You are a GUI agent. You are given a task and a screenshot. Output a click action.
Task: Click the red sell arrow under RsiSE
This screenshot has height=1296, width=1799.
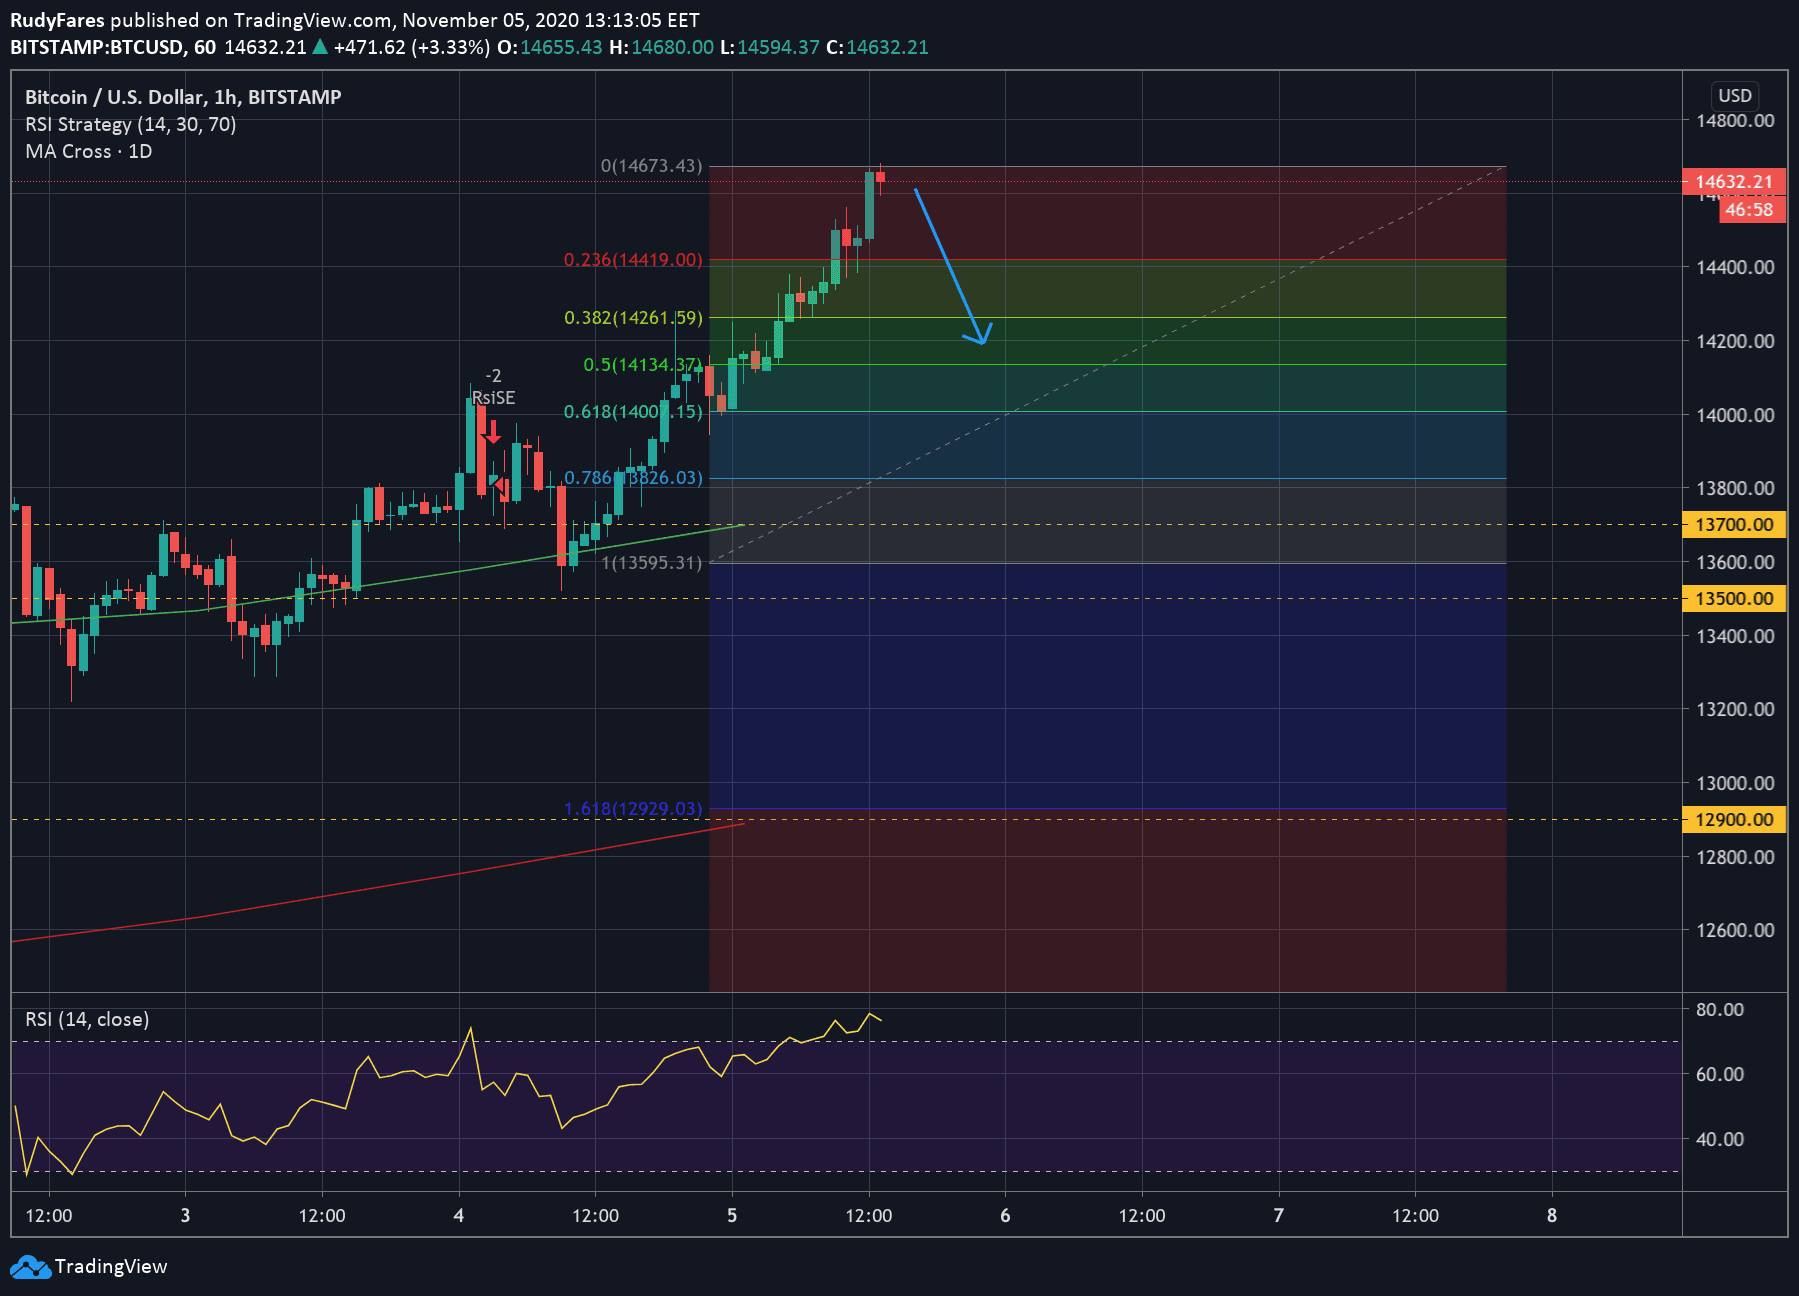pos(493,435)
